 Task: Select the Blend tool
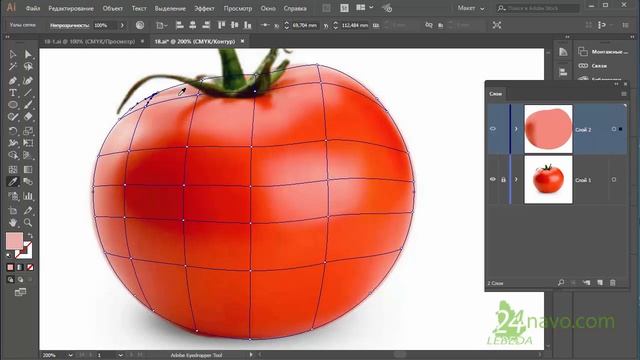point(28,182)
